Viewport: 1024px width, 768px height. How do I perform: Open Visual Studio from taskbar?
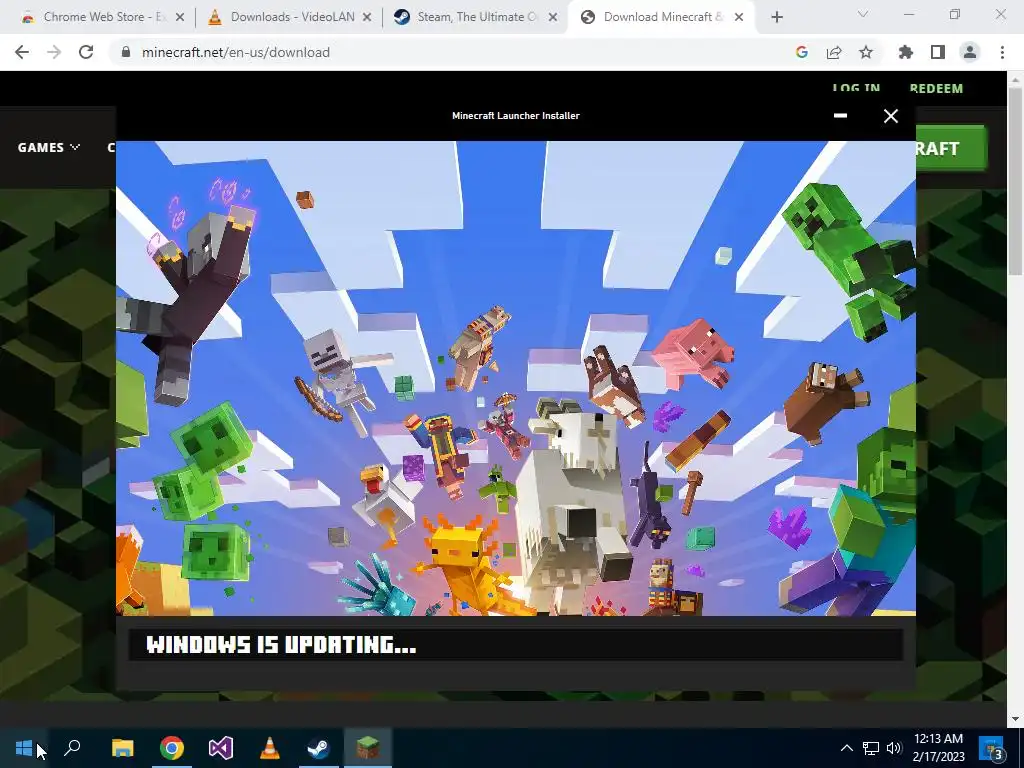(x=221, y=748)
